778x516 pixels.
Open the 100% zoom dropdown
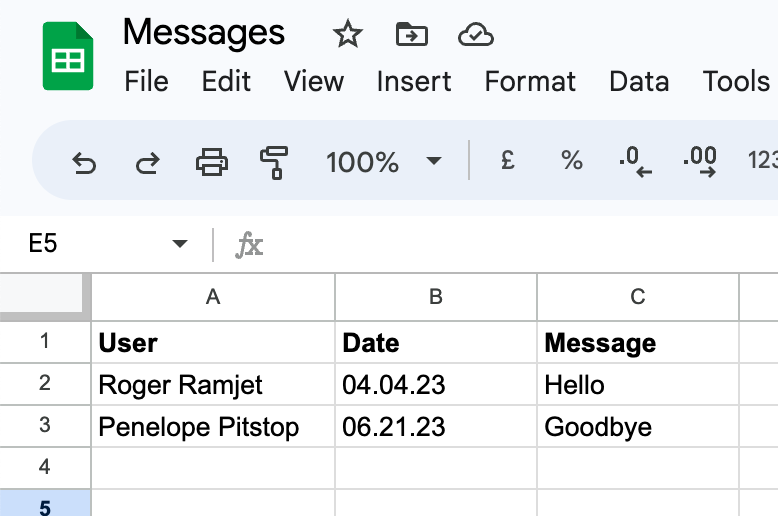click(x=384, y=161)
